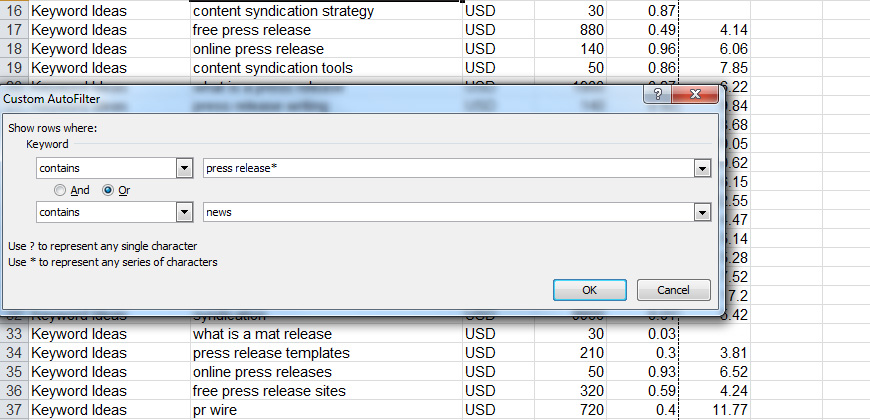Click the cell showing 11.77
Screen dimensions: 870x420
tap(715, 410)
